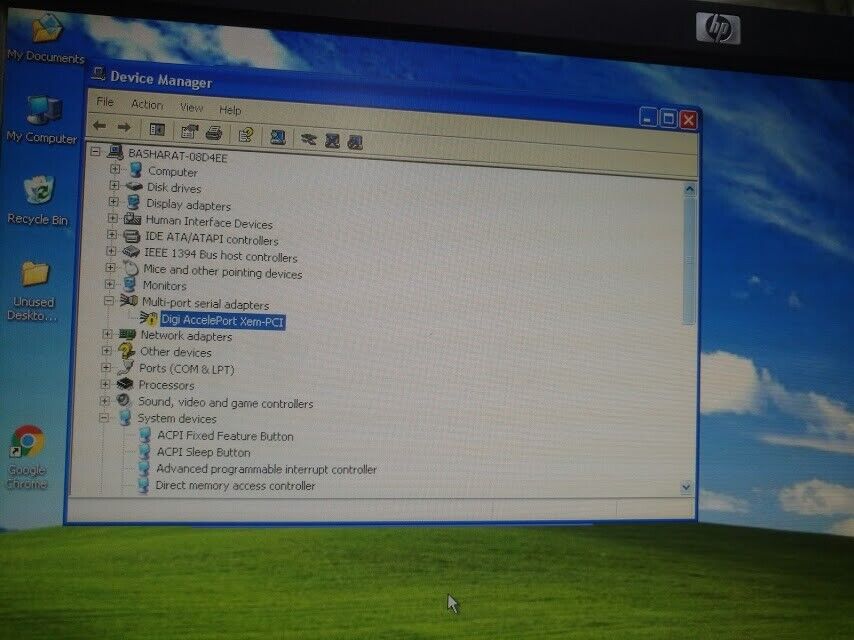854x640 pixels.
Task: Close the Device Manager window
Action: tap(688, 120)
